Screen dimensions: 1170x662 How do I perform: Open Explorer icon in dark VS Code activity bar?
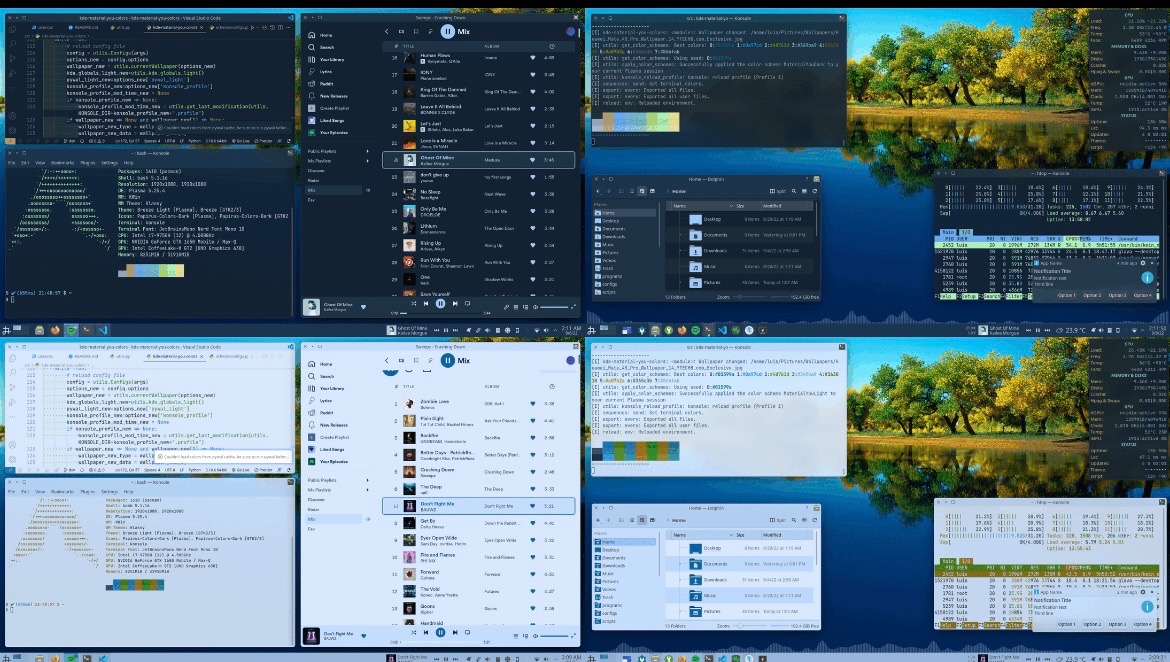(12, 30)
